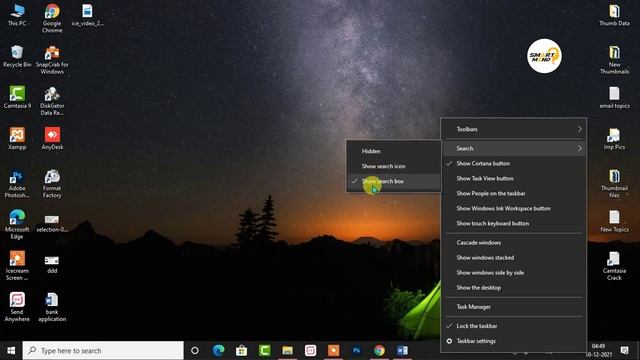Click the Windows Start button
Screen dimensions: 640x360
[11, 351]
